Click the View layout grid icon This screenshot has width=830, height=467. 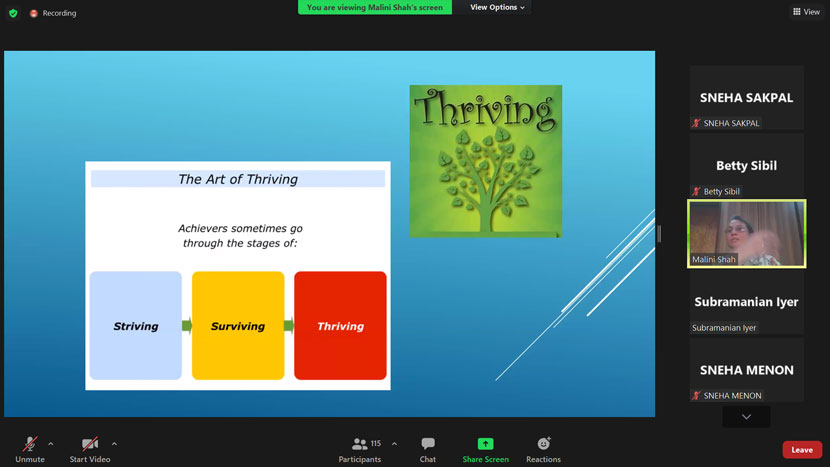(x=797, y=12)
